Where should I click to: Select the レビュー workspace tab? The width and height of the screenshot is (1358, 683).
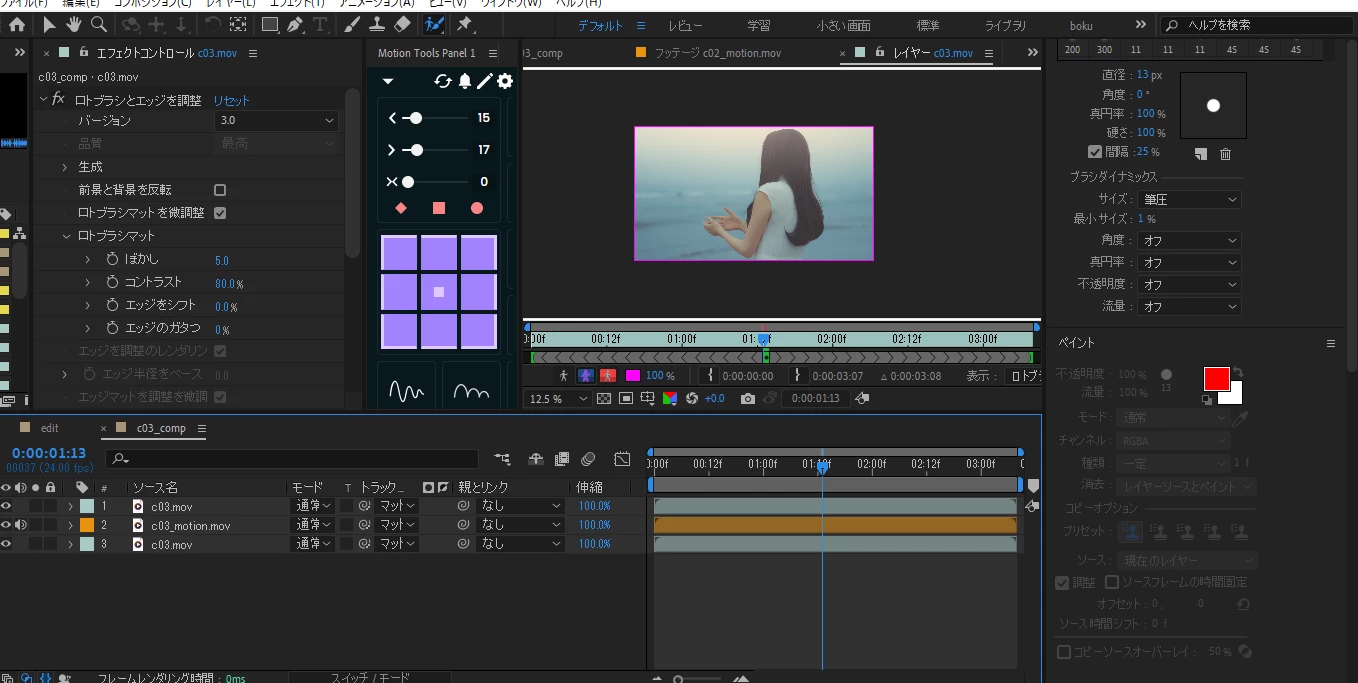coord(685,25)
